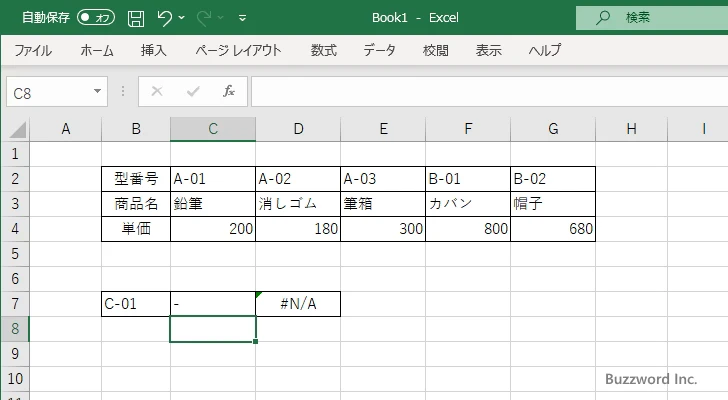Click cell with value 200

pos(213,229)
